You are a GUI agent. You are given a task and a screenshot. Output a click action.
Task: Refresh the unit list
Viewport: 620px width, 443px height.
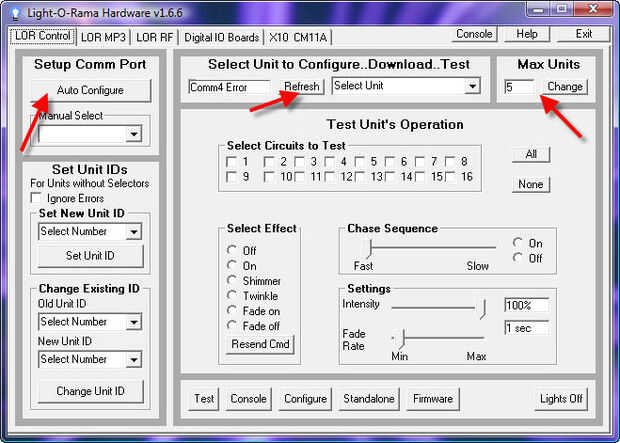(302, 86)
